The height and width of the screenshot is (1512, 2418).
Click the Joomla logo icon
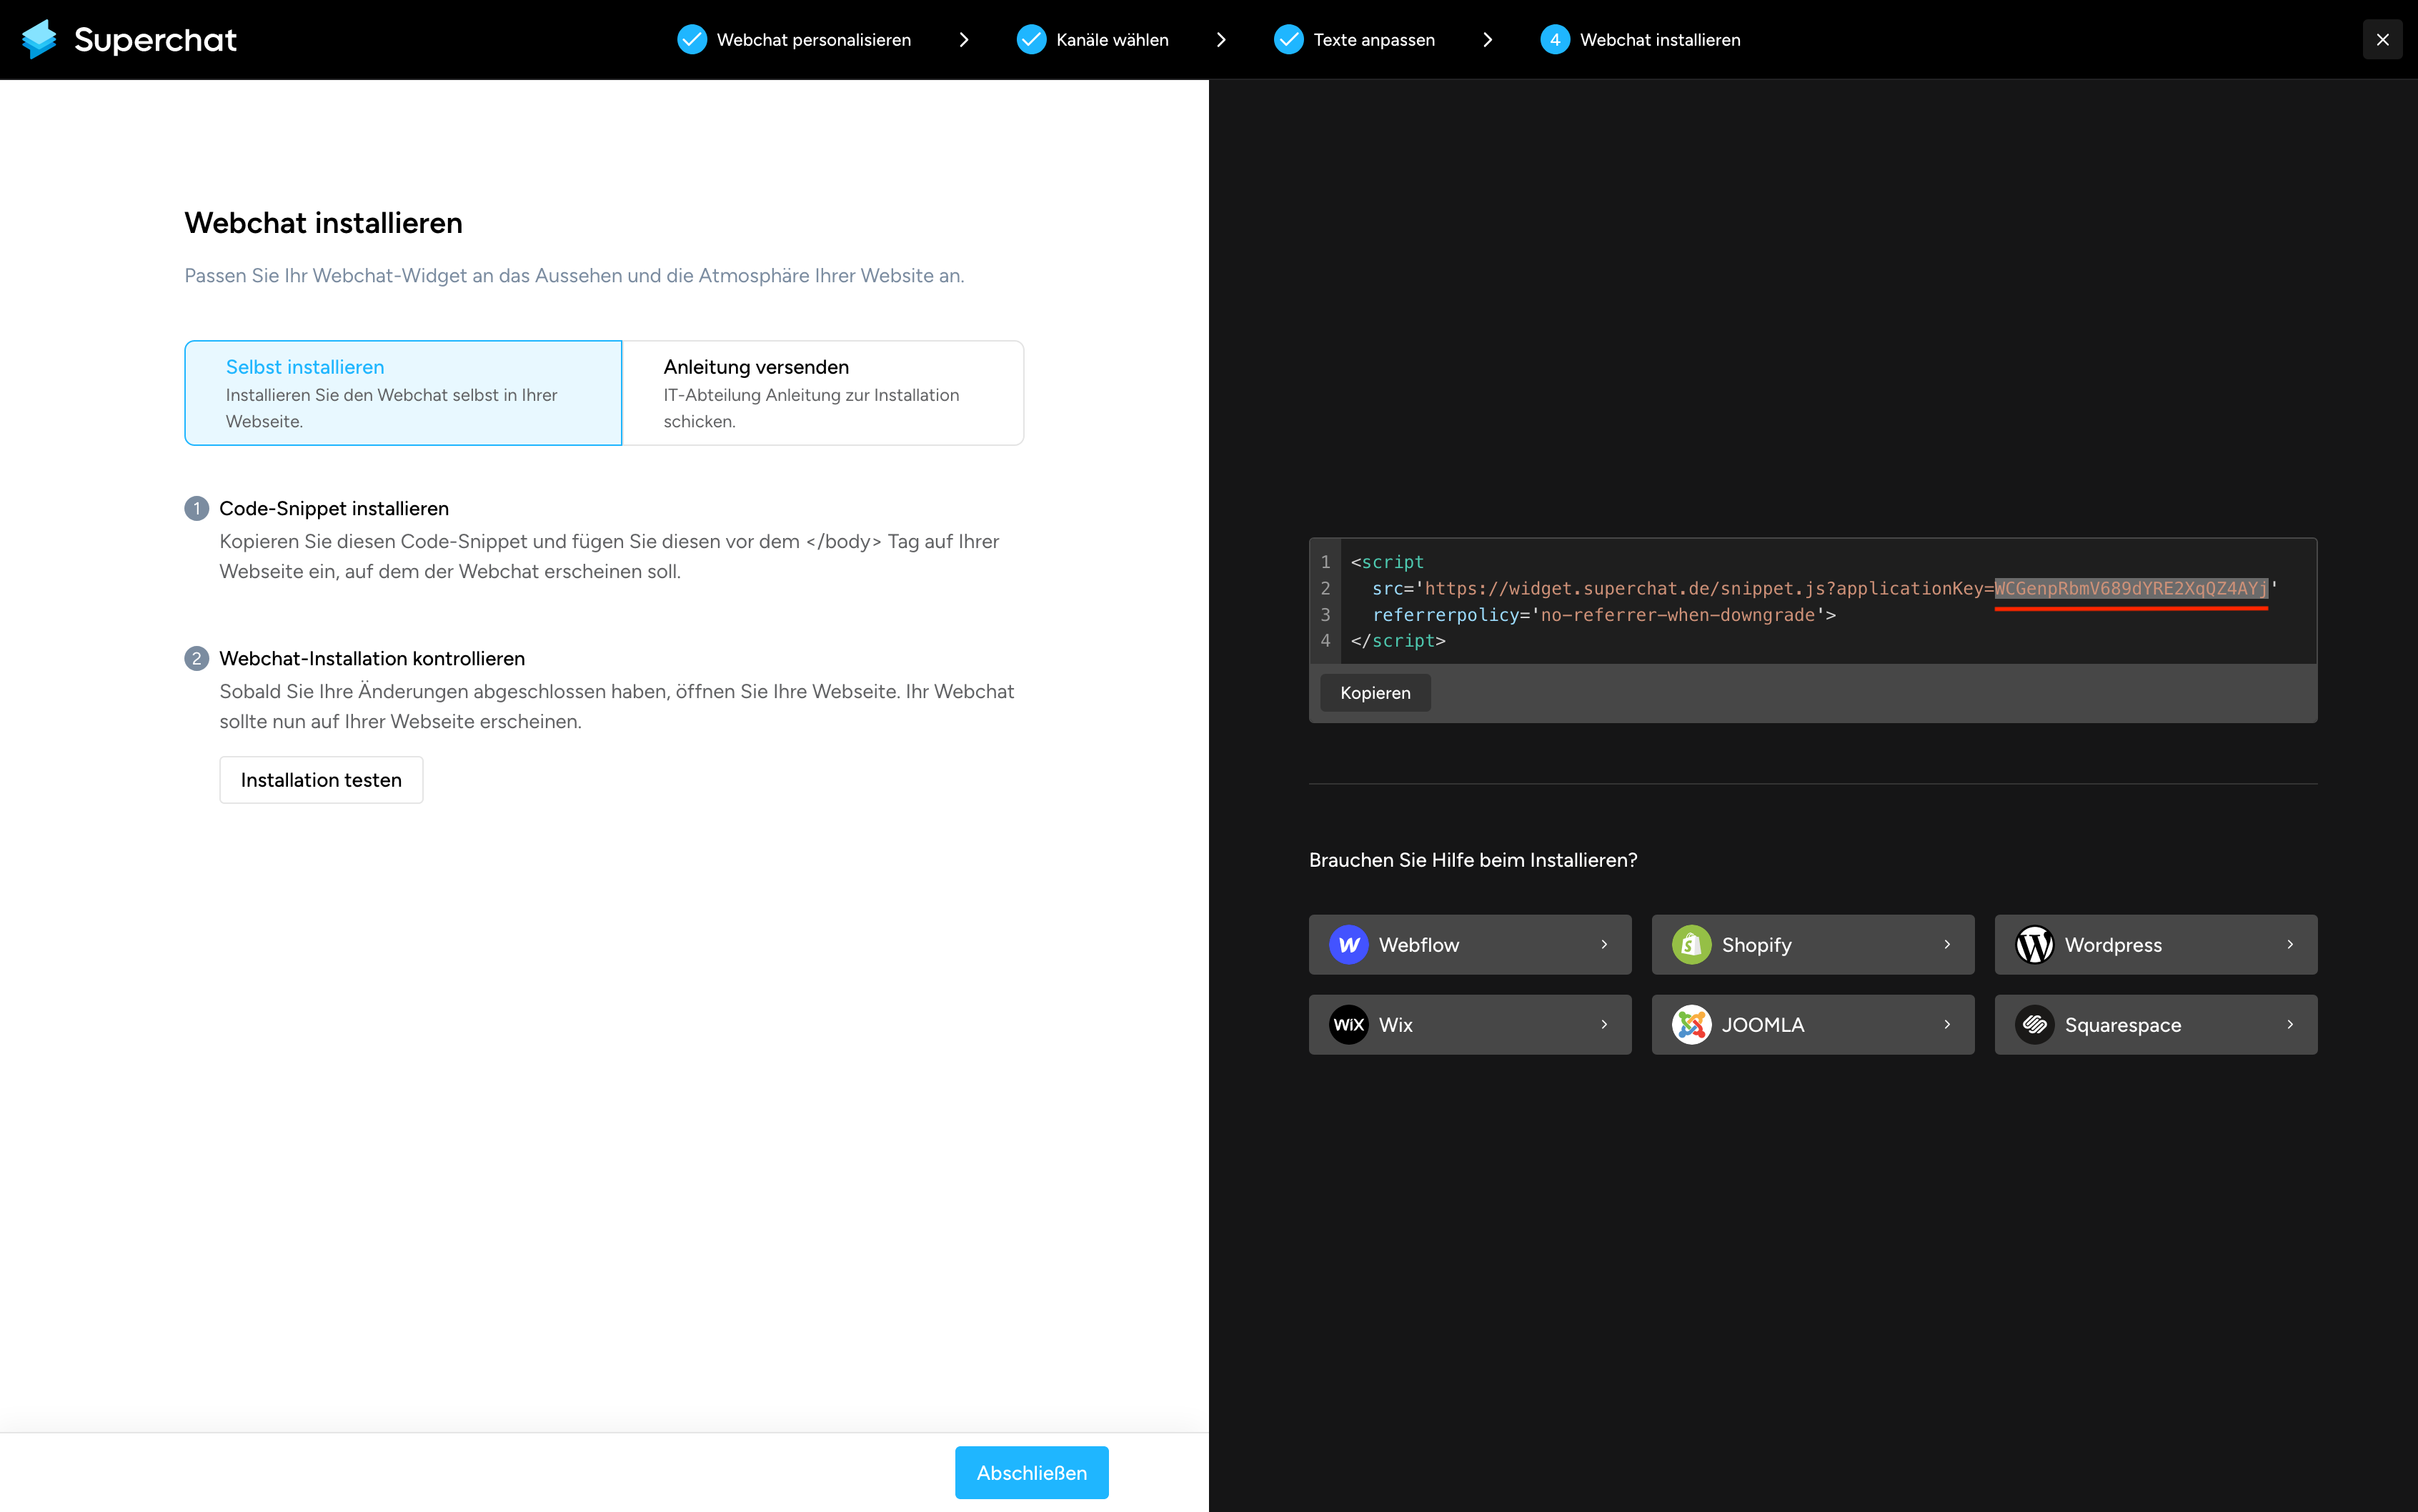coord(1691,1025)
